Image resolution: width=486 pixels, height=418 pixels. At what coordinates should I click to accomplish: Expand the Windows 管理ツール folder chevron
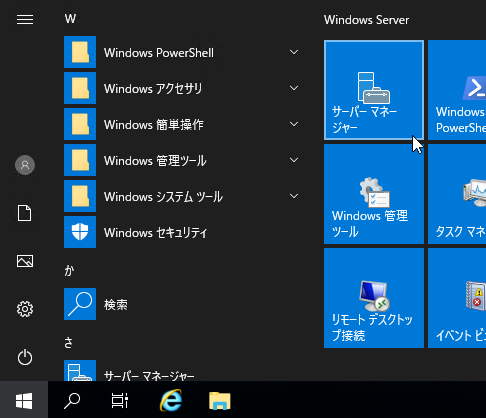pyautogui.click(x=294, y=160)
